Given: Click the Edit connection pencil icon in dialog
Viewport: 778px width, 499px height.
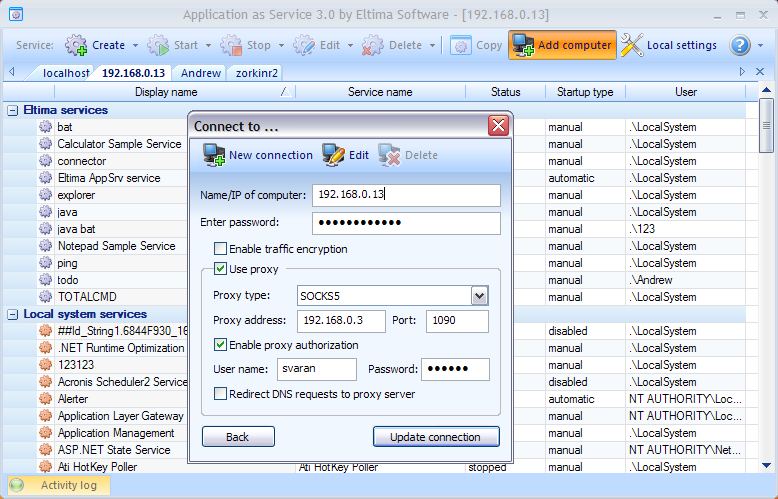Looking at the screenshot, I should pyautogui.click(x=333, y=155).
